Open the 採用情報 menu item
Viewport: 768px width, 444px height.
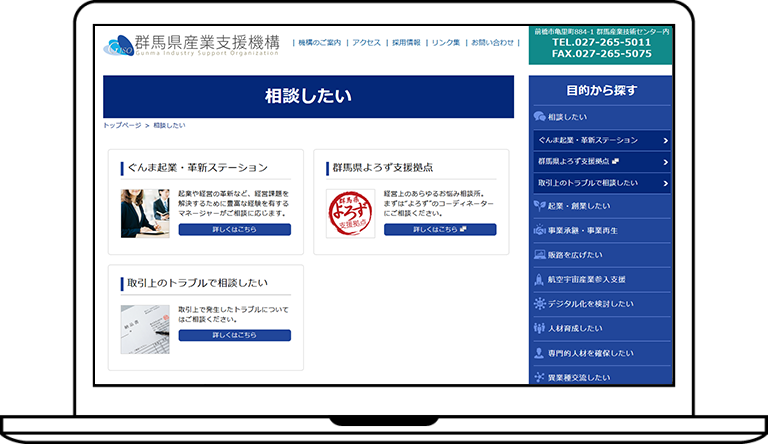(x=406, y=43)
